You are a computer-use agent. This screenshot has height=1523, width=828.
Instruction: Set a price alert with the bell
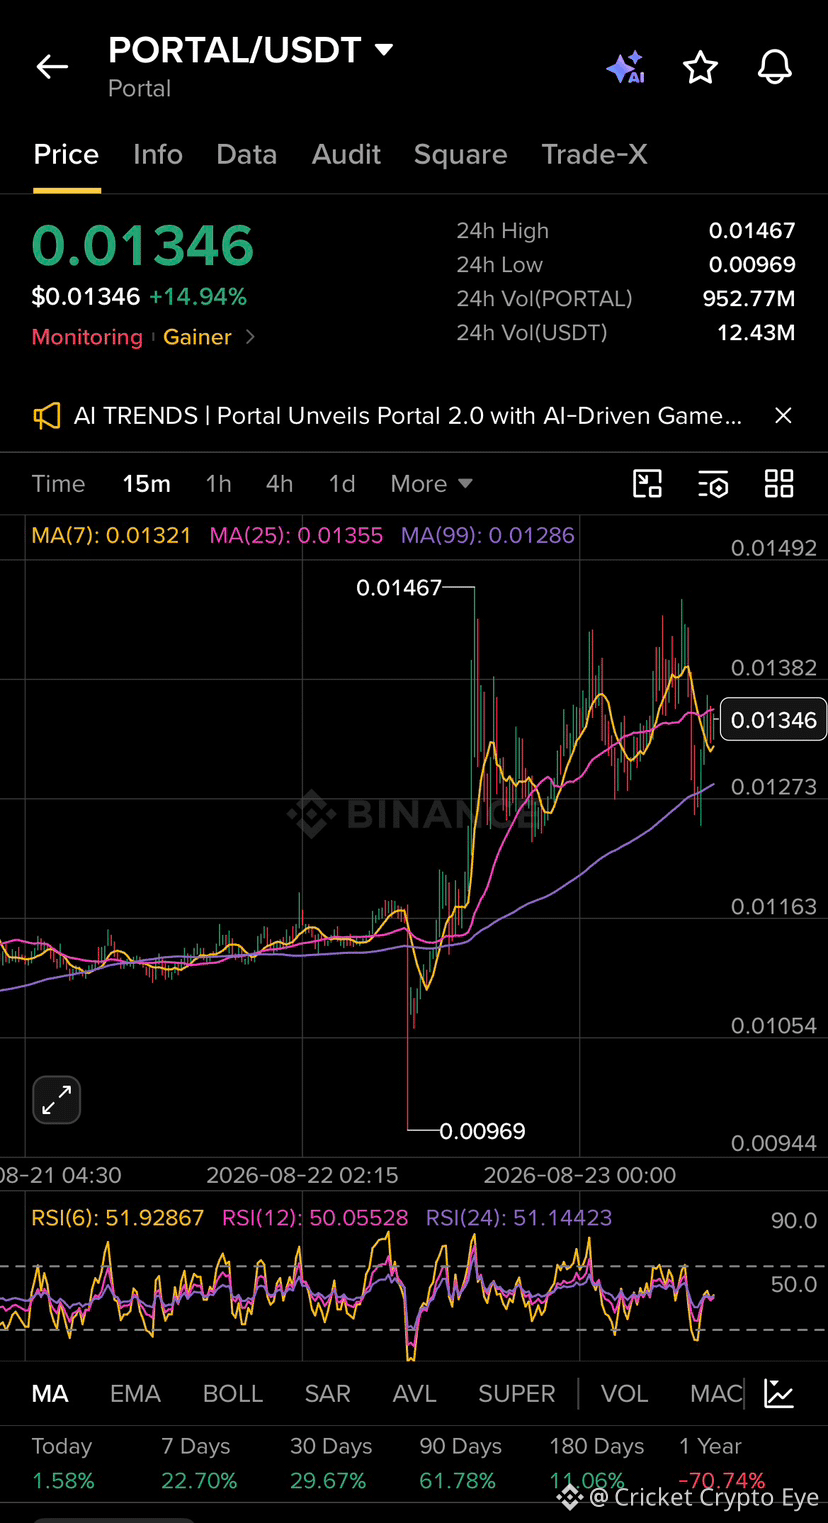tap(775, 68)
